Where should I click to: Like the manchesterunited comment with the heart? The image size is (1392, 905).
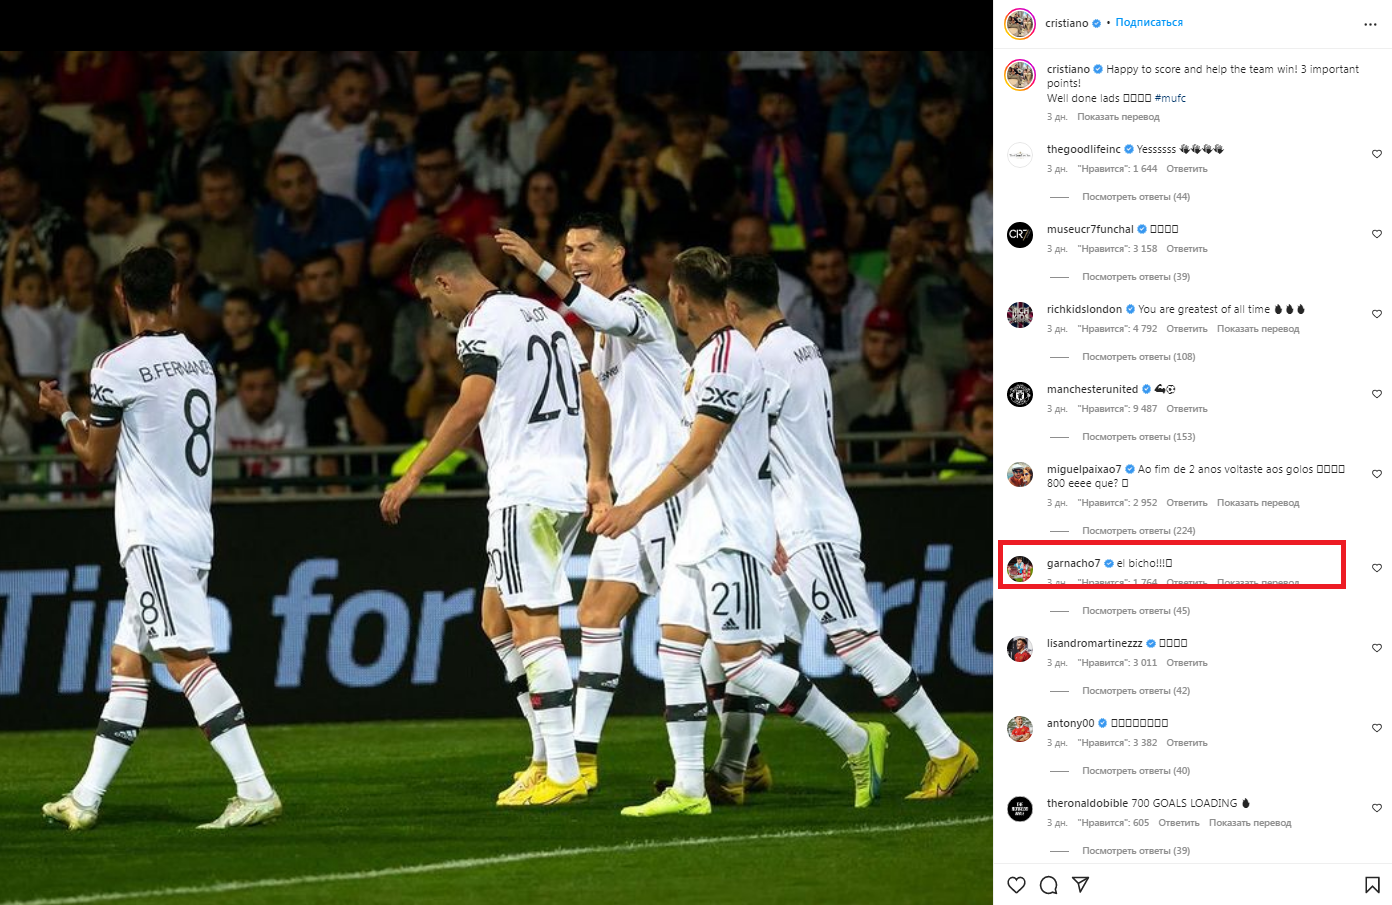(1377, 394)
